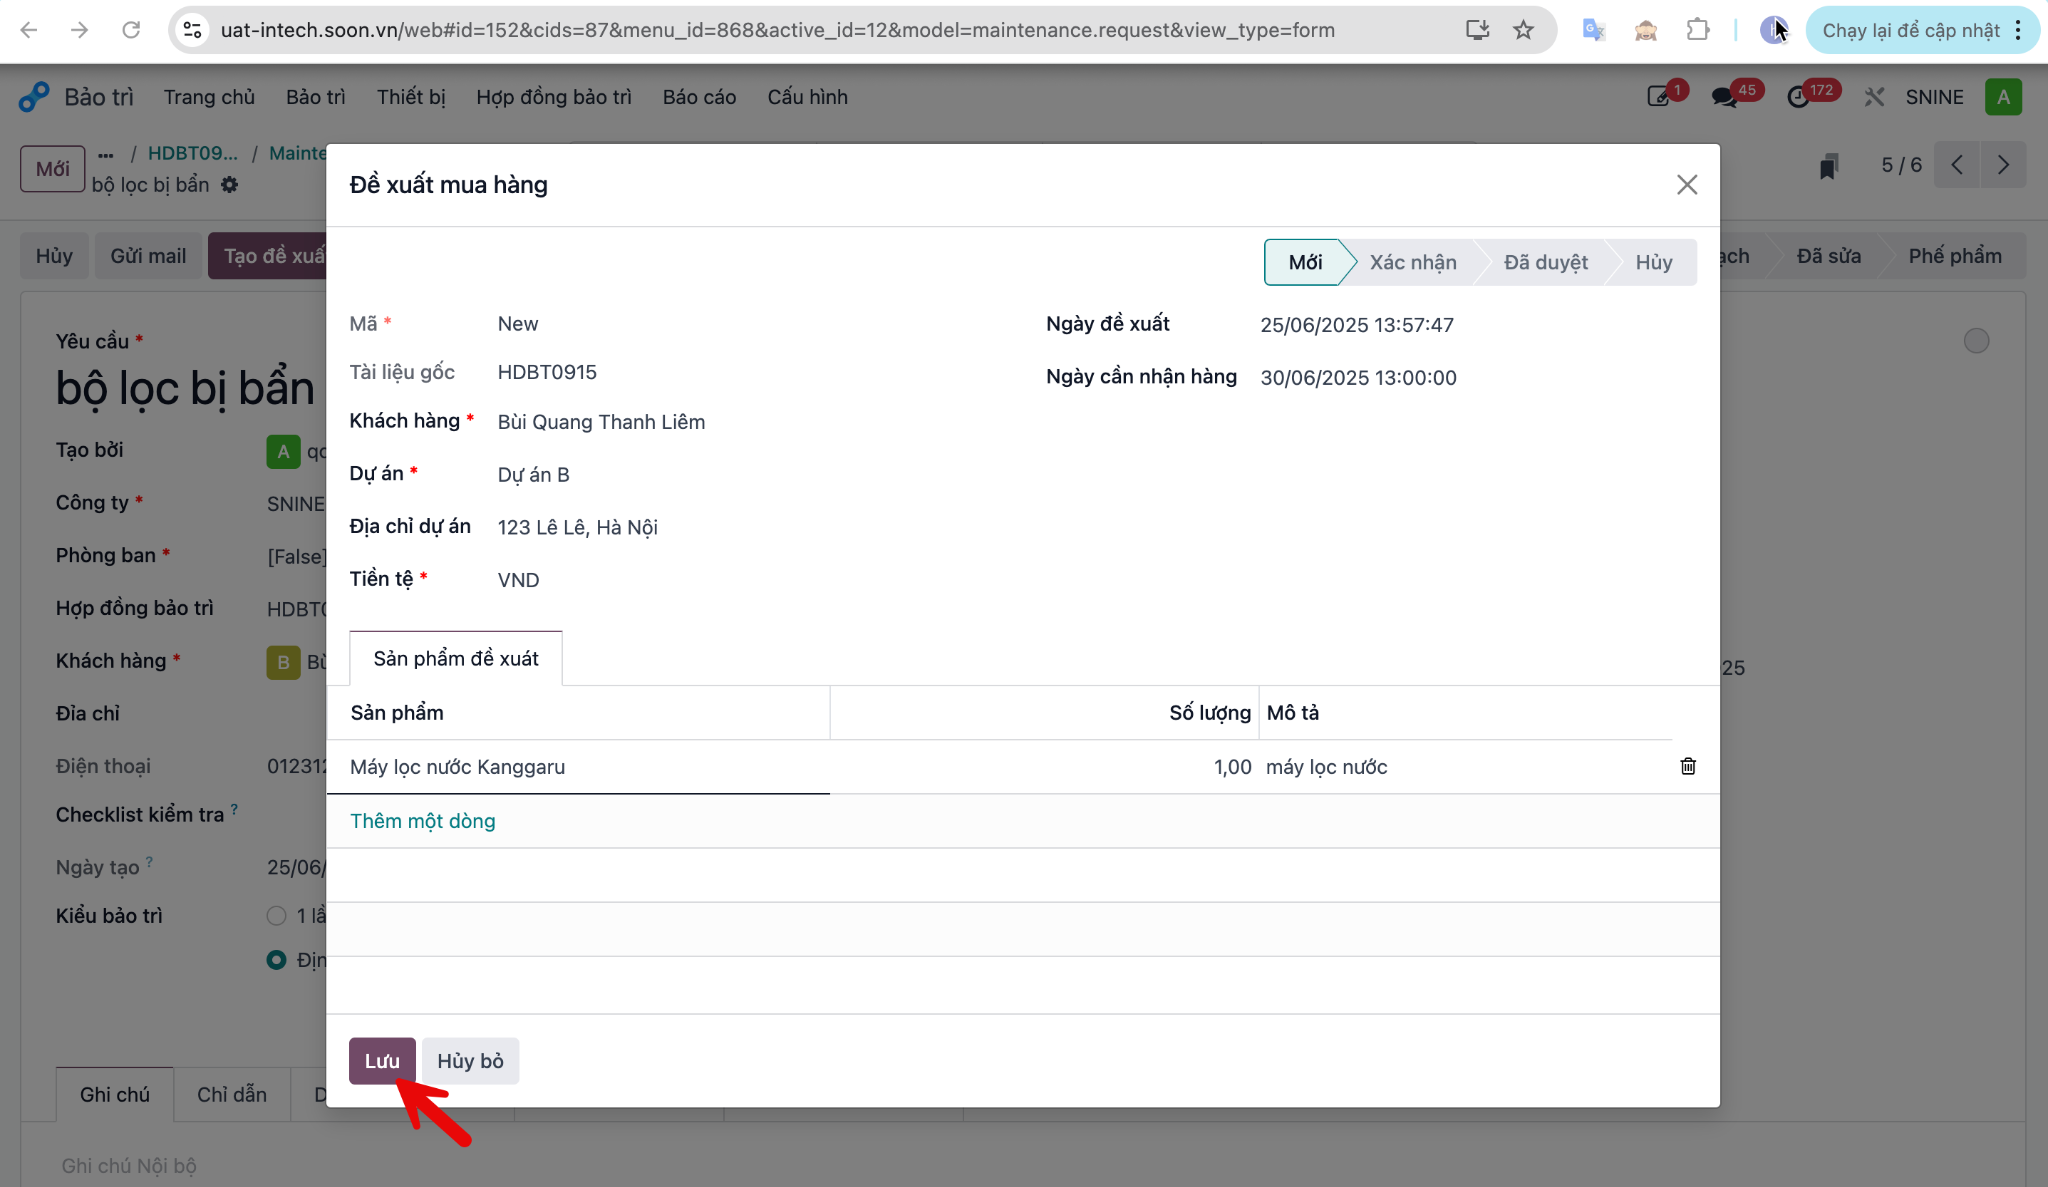This screenshot has height=1187, width=2048.
Task: Open Ngày cần nhận hàng date picker
Action: pyautogui.click(x=1358, y=378)
